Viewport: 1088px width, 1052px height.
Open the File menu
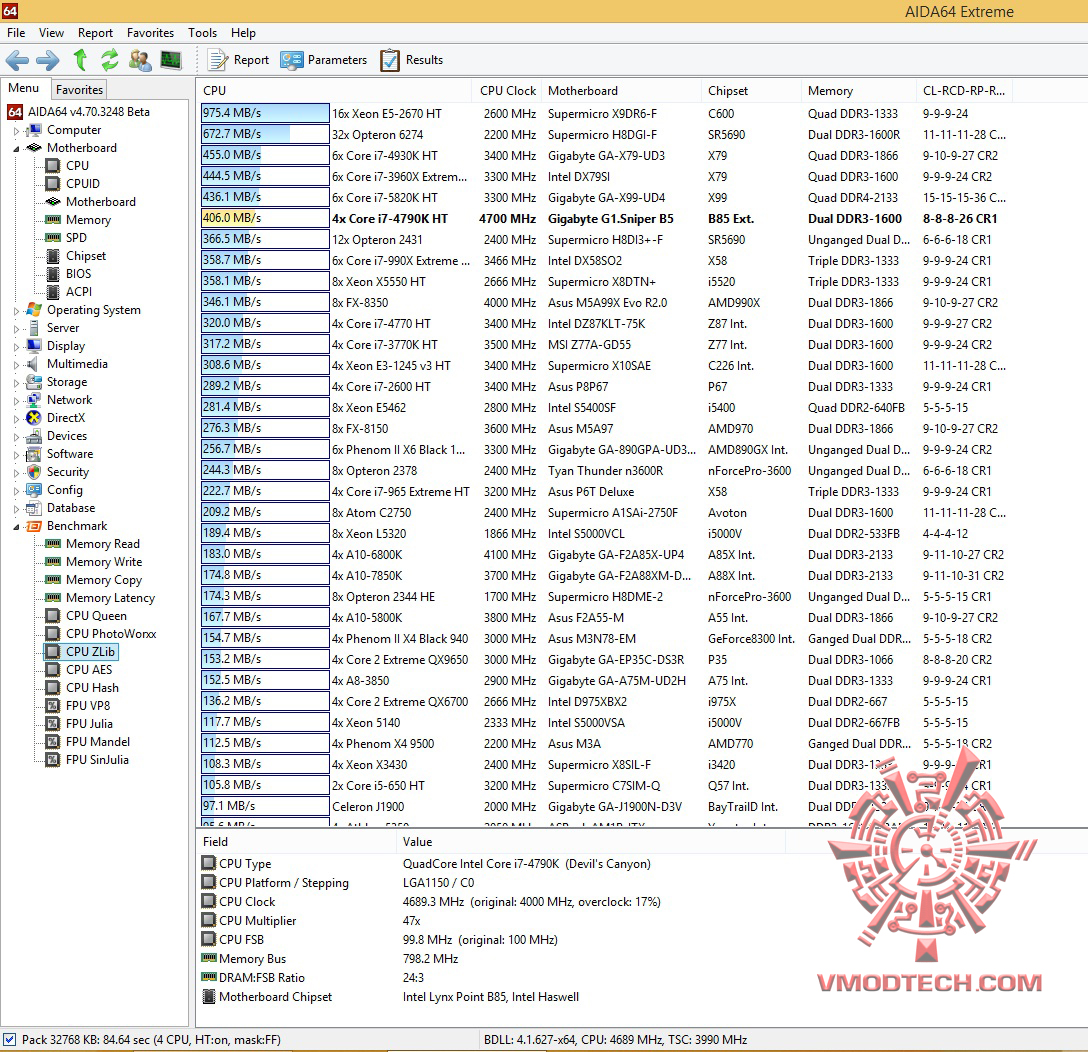click(16, 33)
